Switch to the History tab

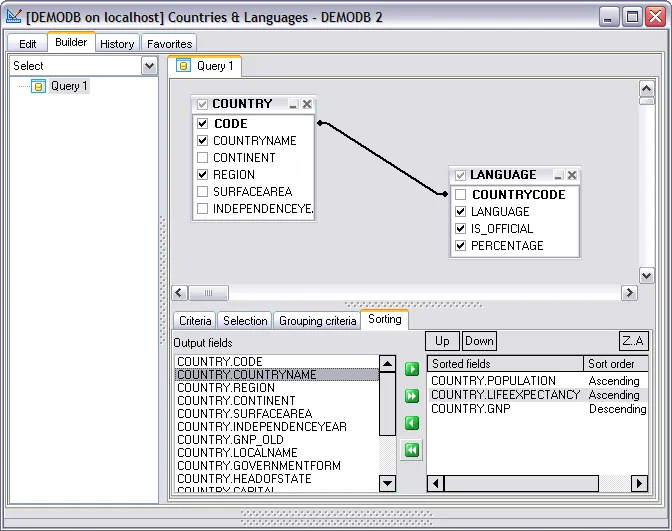[117, 44]
